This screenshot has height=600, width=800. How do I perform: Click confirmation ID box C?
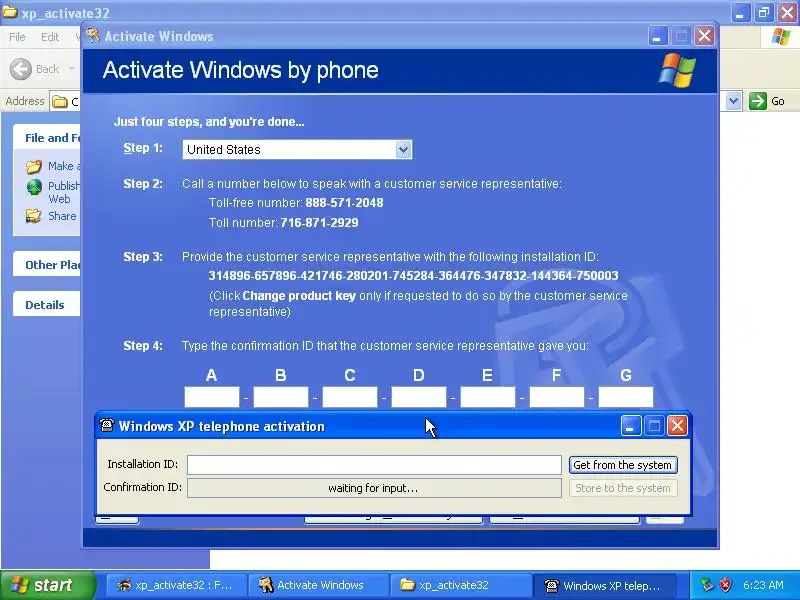click(x=349, y=397)
